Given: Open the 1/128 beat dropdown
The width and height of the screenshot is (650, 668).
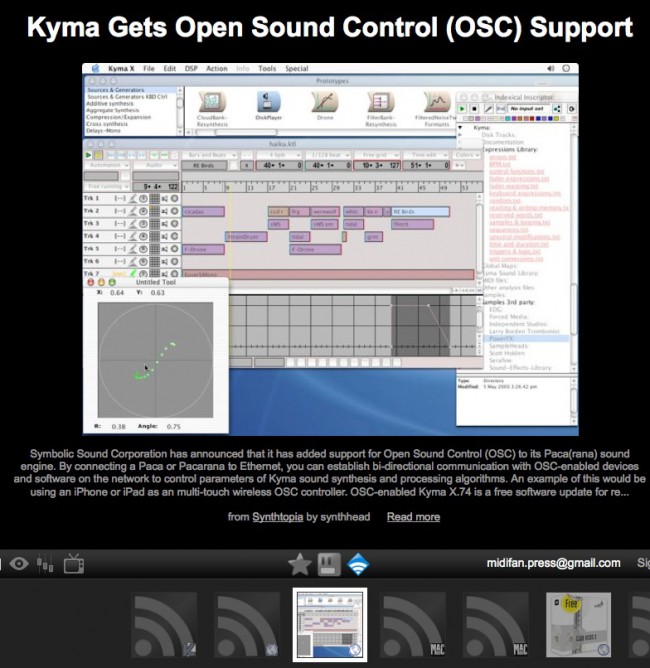Looking at the screenshot, I should coord(328,155).
